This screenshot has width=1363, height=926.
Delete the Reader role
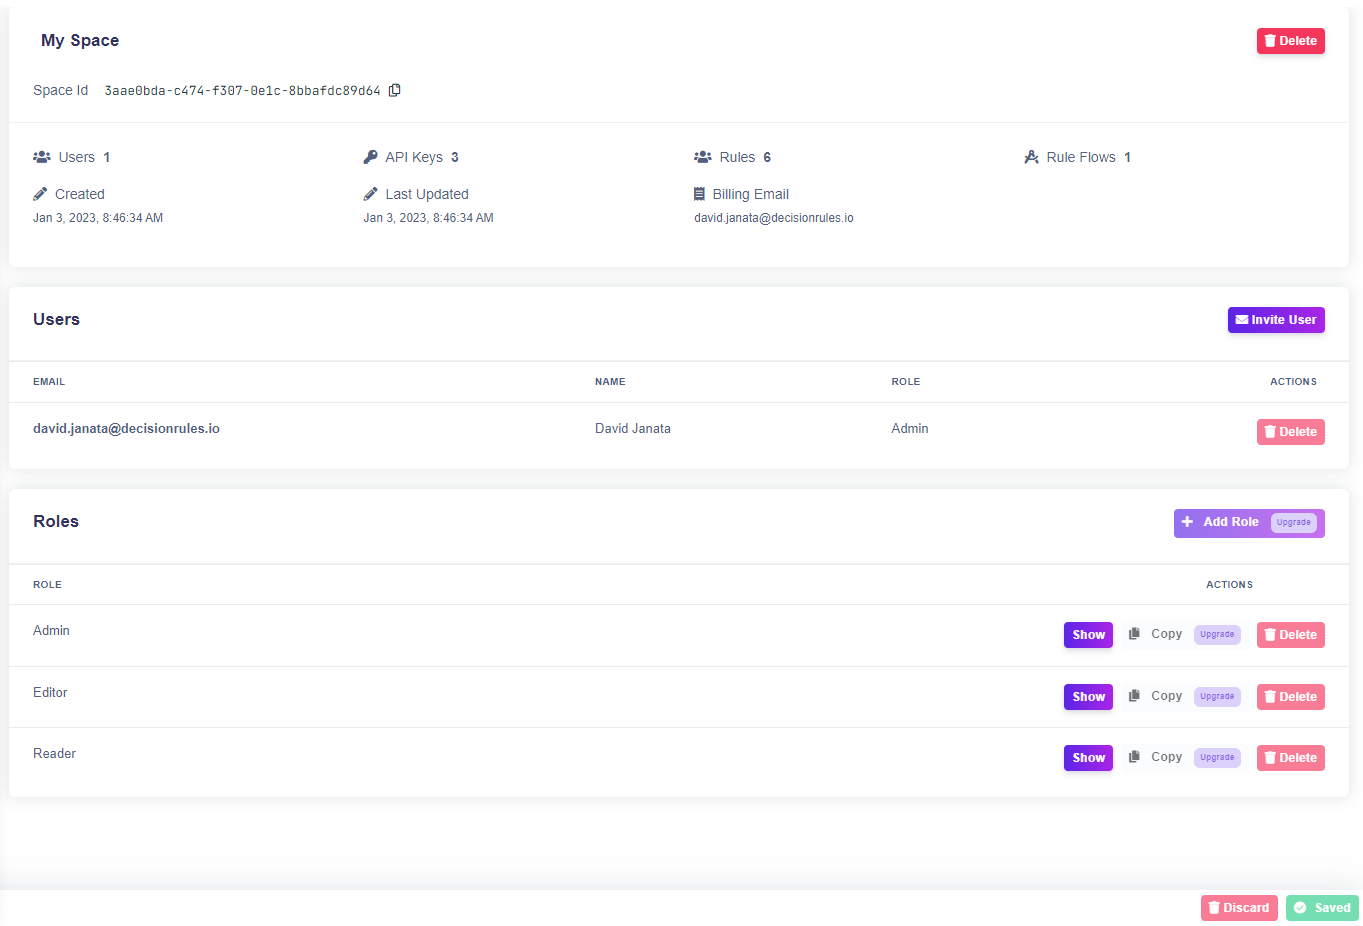tap(1290, 758)
